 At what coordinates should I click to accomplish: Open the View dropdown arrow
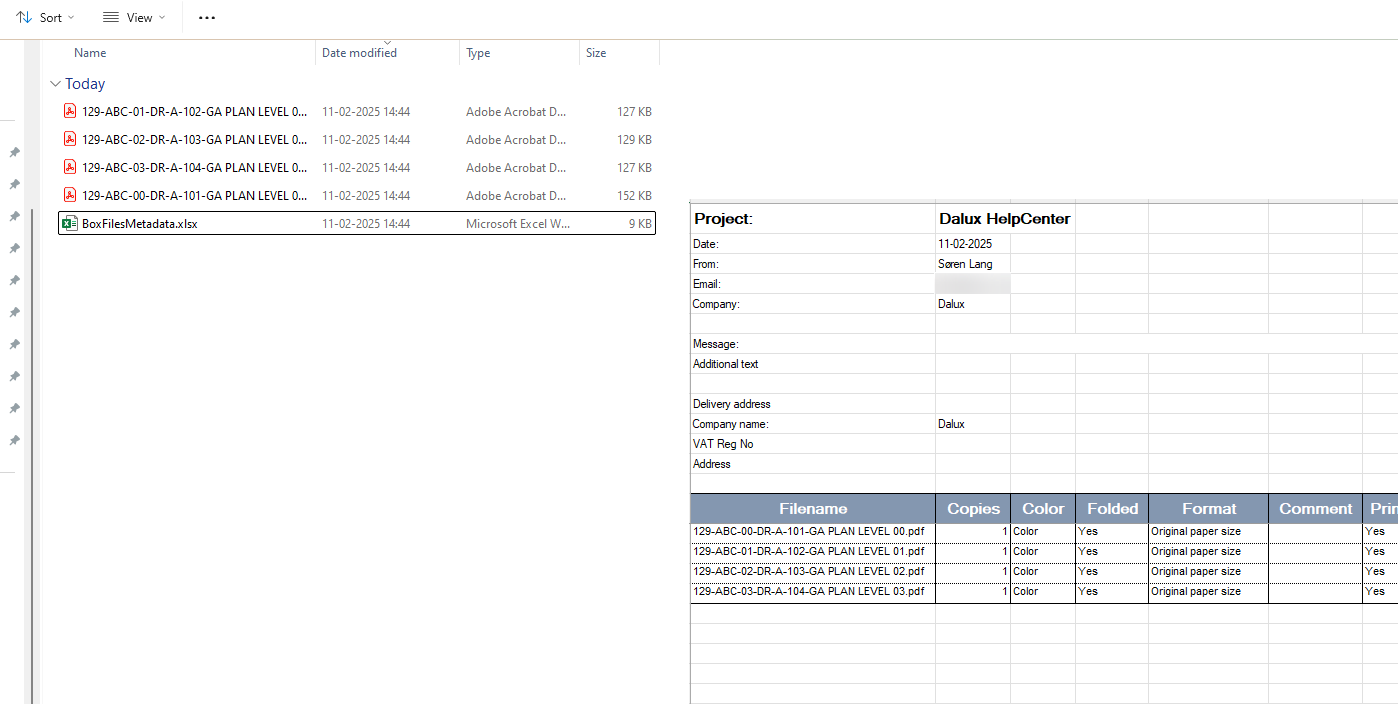162,18
